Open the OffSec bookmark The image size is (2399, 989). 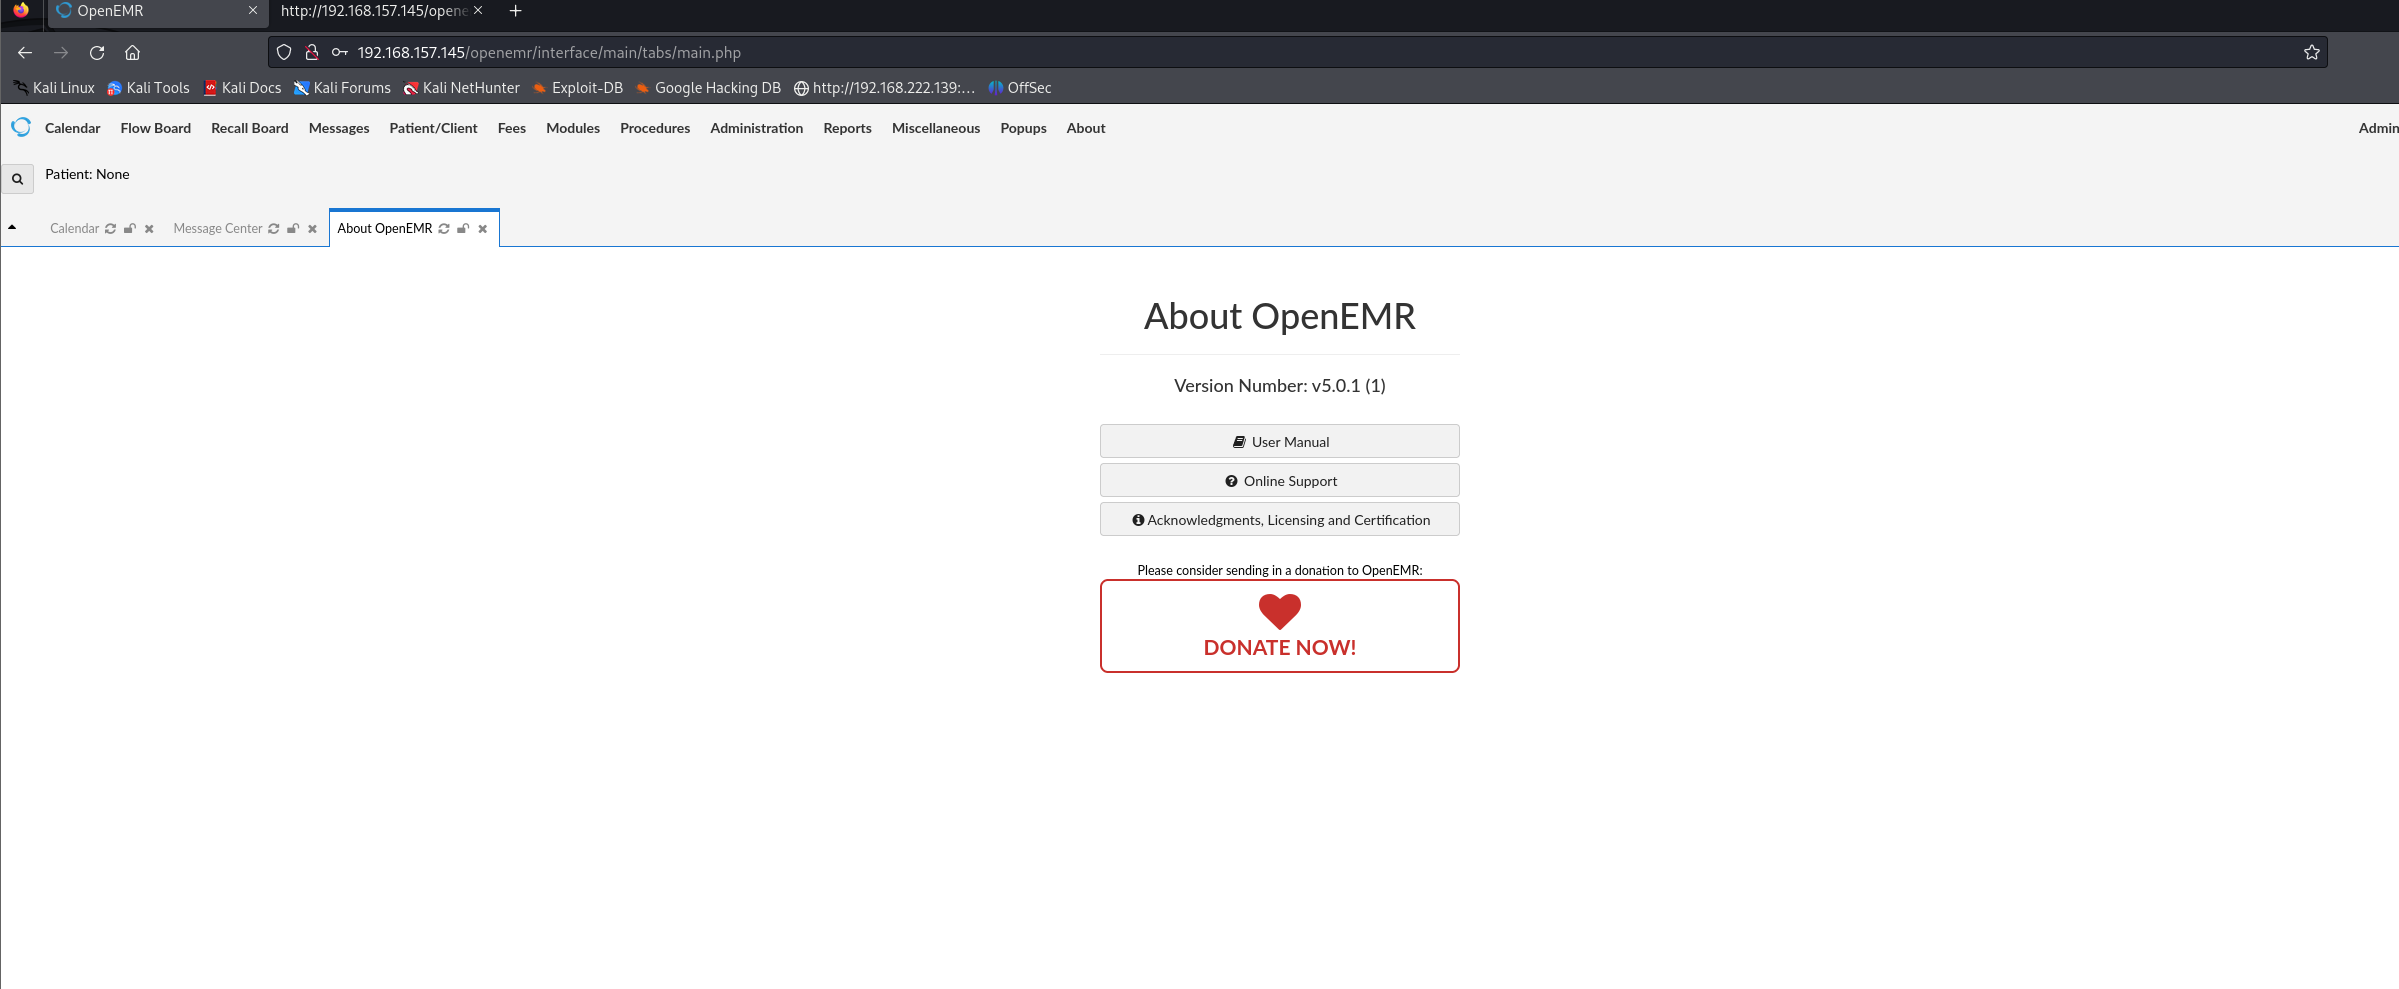tap(1019, 88)
